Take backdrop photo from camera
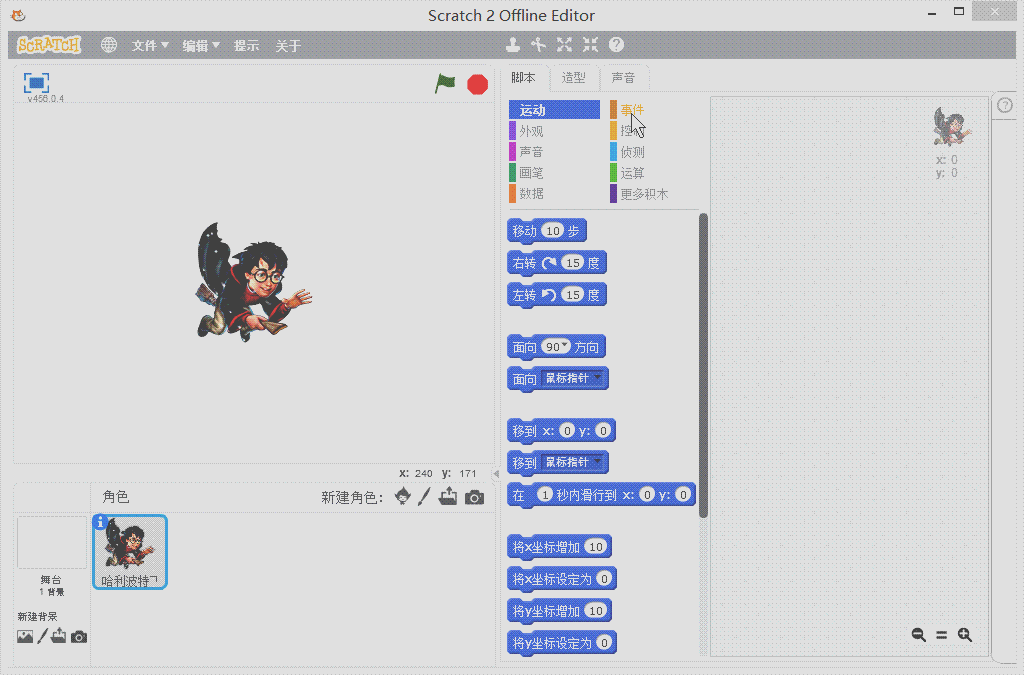This screenshot has width=1024, height=675. click(x=78, y=636)
